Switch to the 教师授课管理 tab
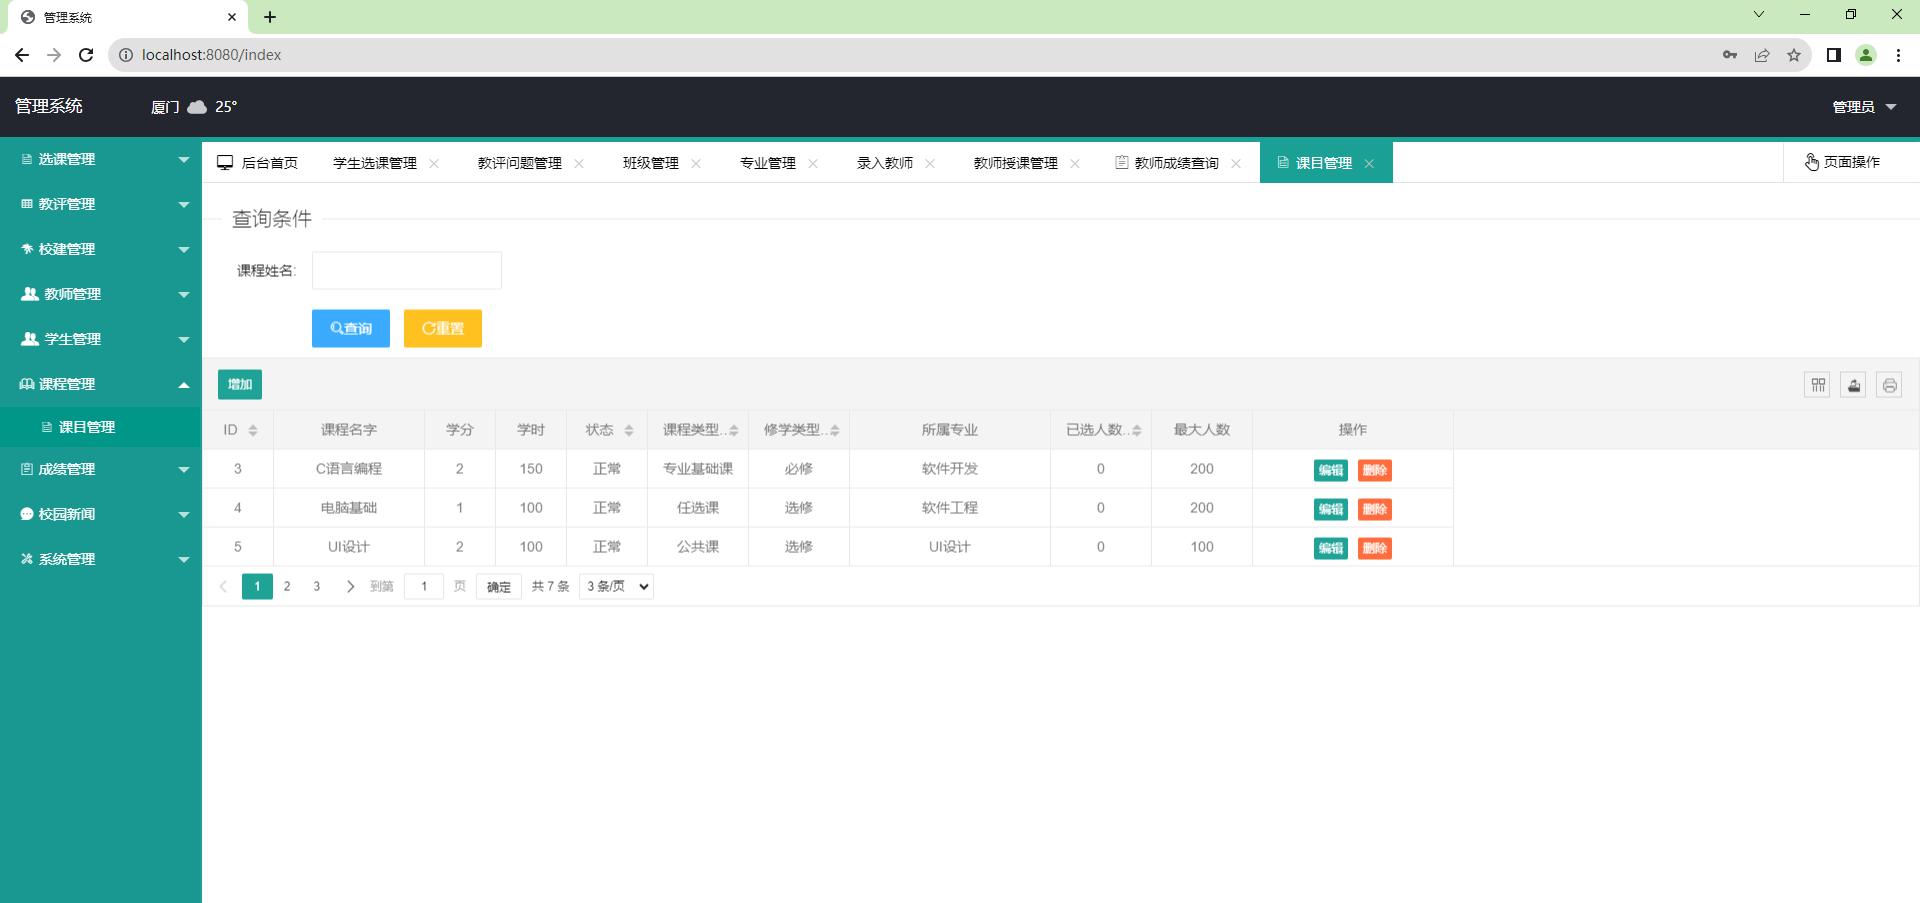Image resolution: width=1920 pixels, height=903 pixels. pos(1014,162)
